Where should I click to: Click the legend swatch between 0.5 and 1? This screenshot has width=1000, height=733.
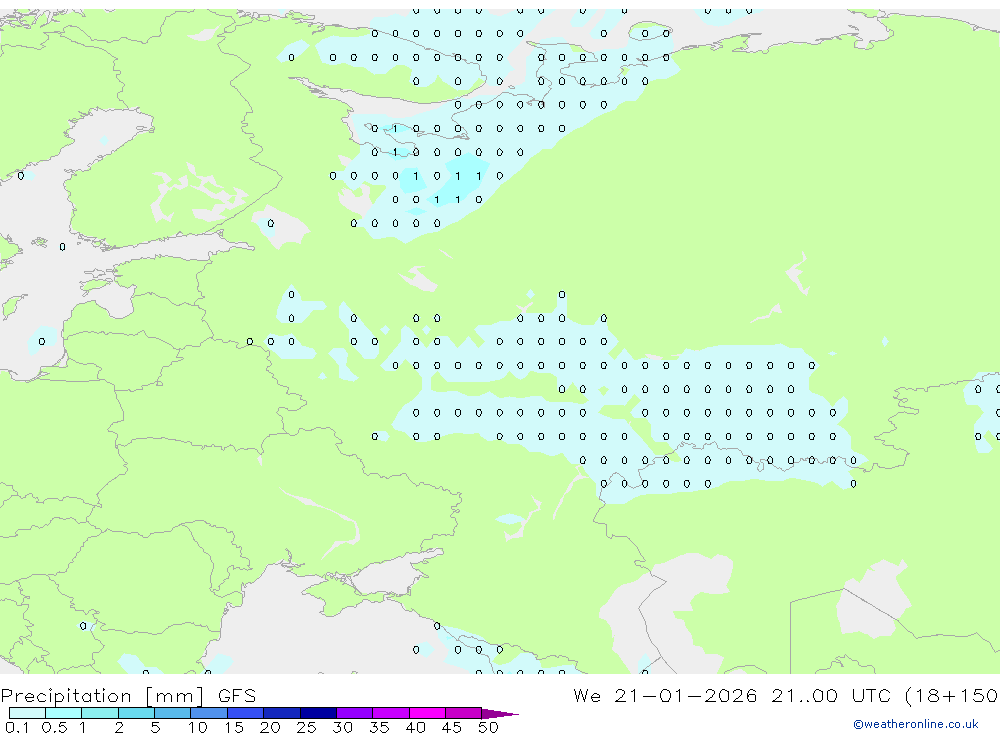click(x=64, y=713)
